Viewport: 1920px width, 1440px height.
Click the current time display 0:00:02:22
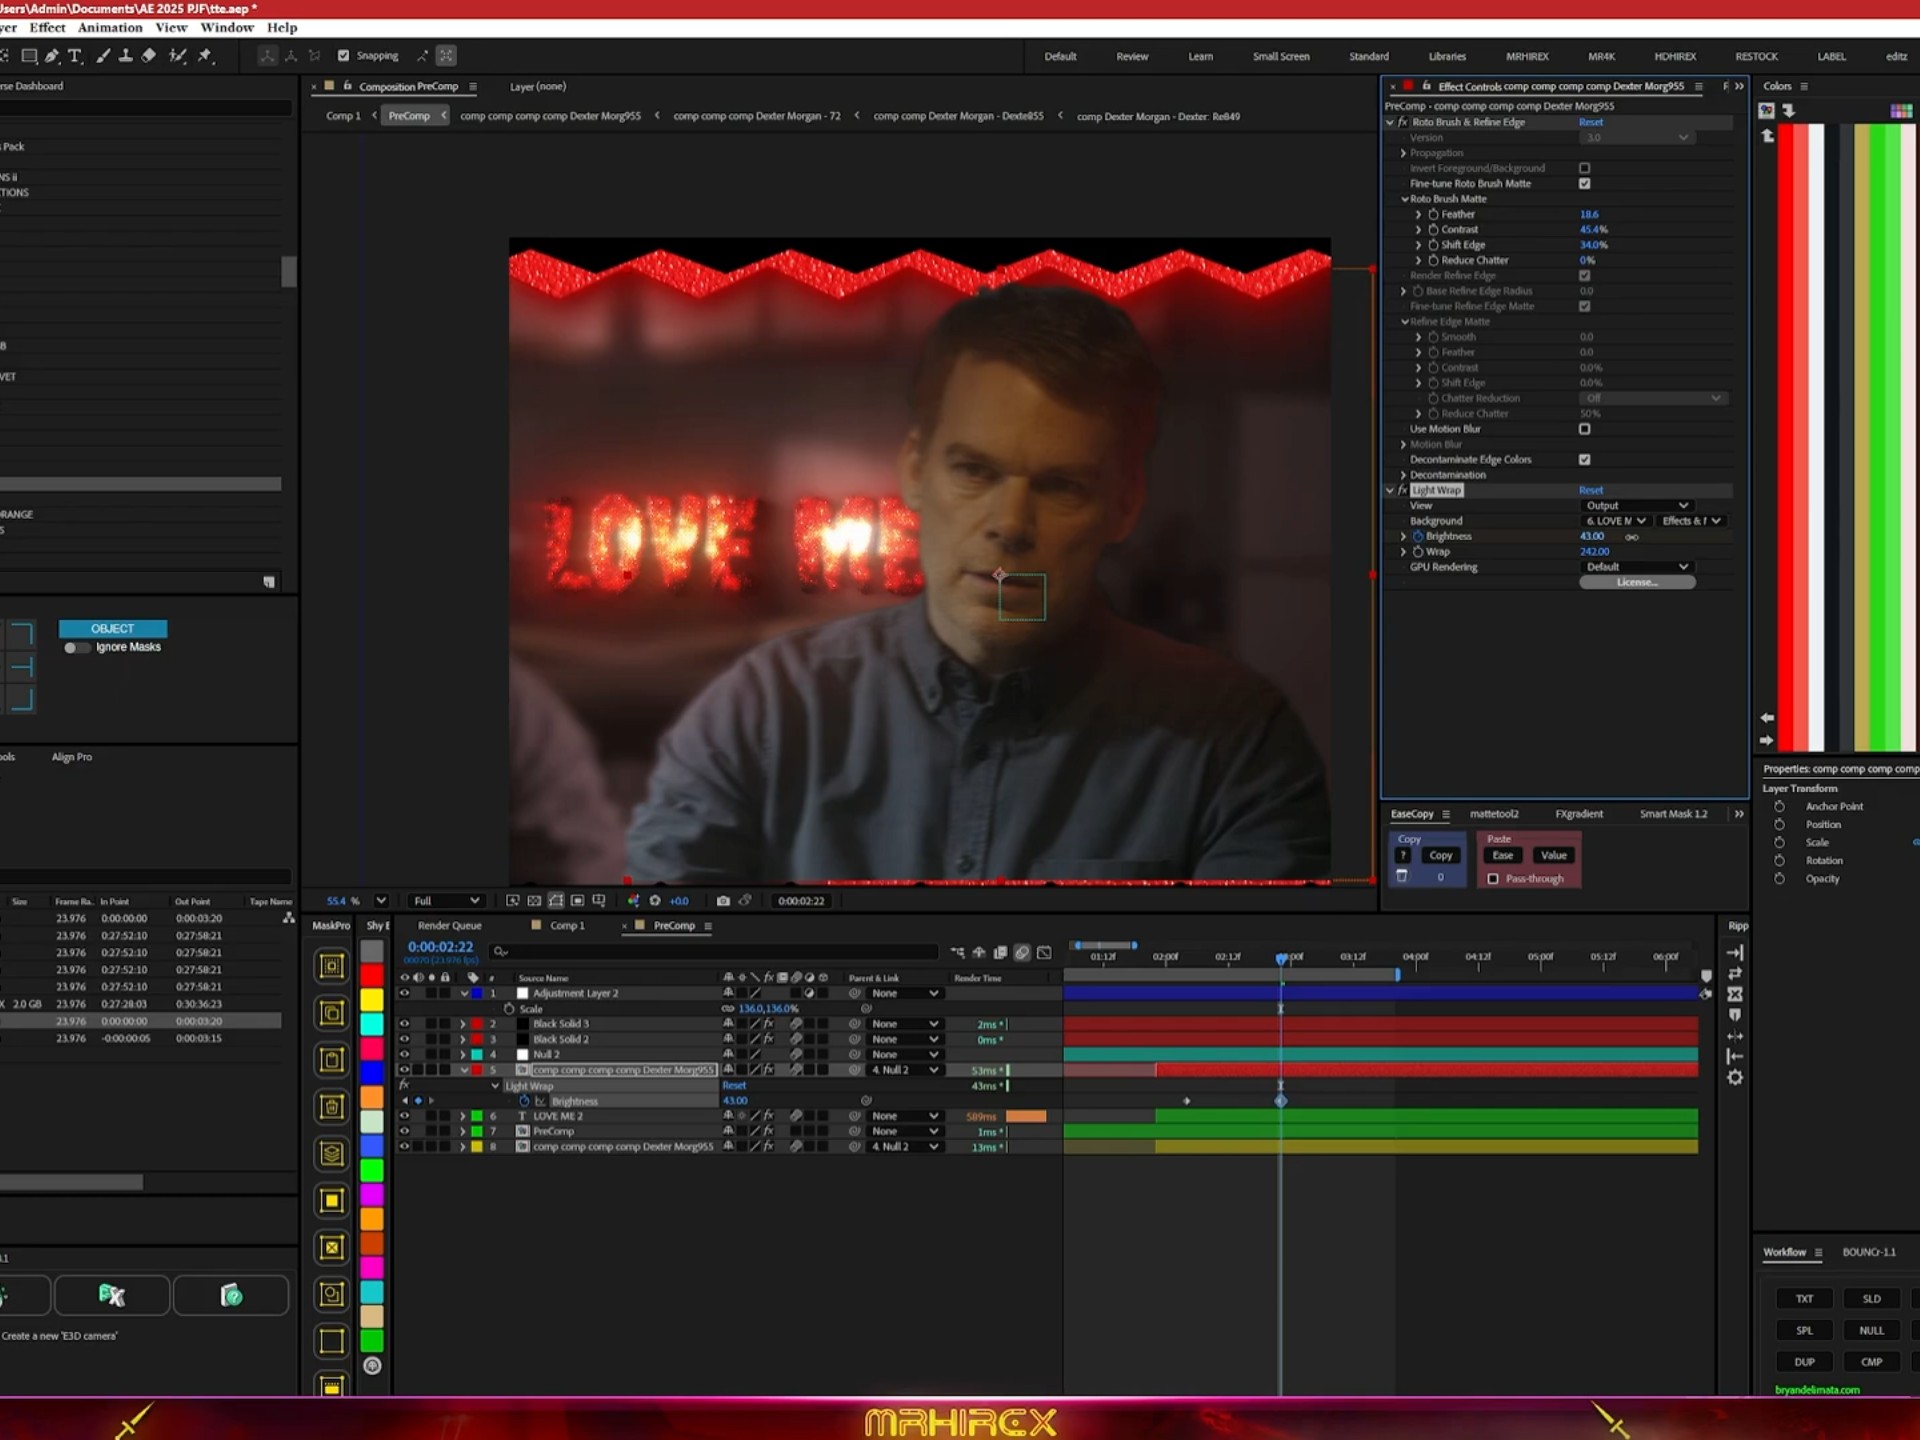(440, 947)
